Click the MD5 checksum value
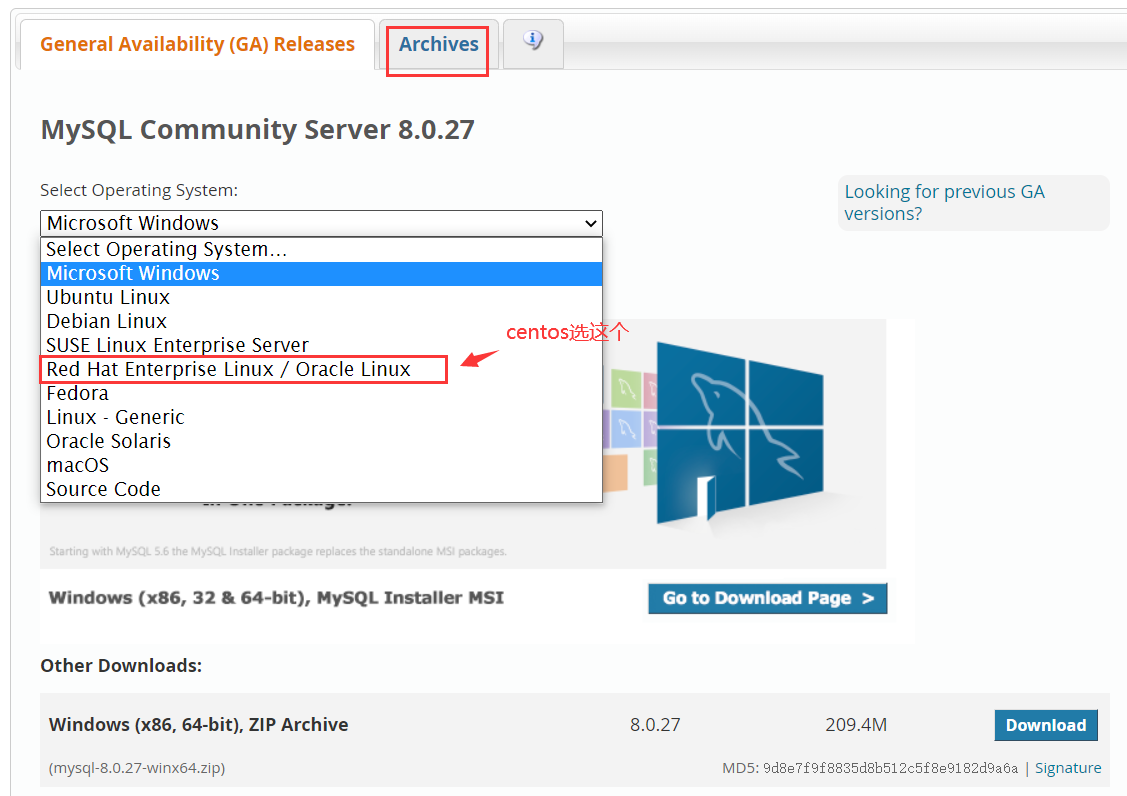 point(890,769)
